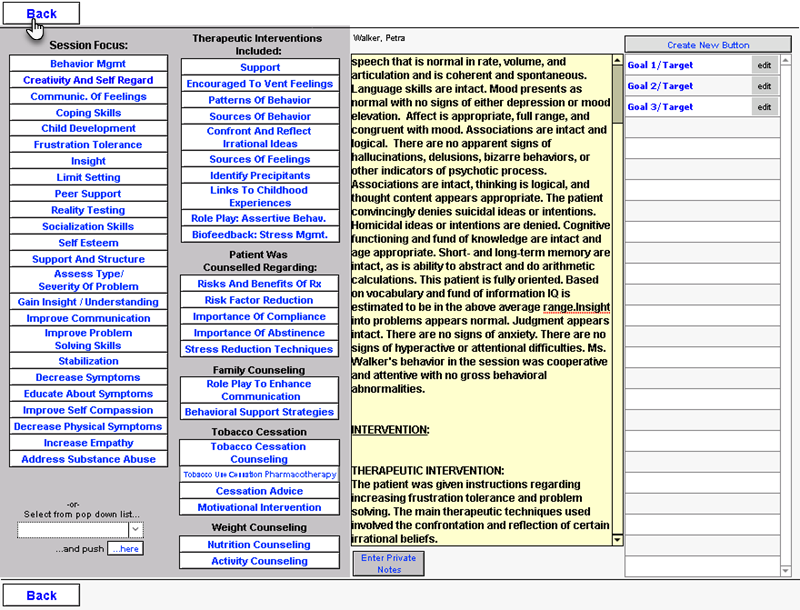
Task: Click the bottom Back button
Action: coord(40,594)
